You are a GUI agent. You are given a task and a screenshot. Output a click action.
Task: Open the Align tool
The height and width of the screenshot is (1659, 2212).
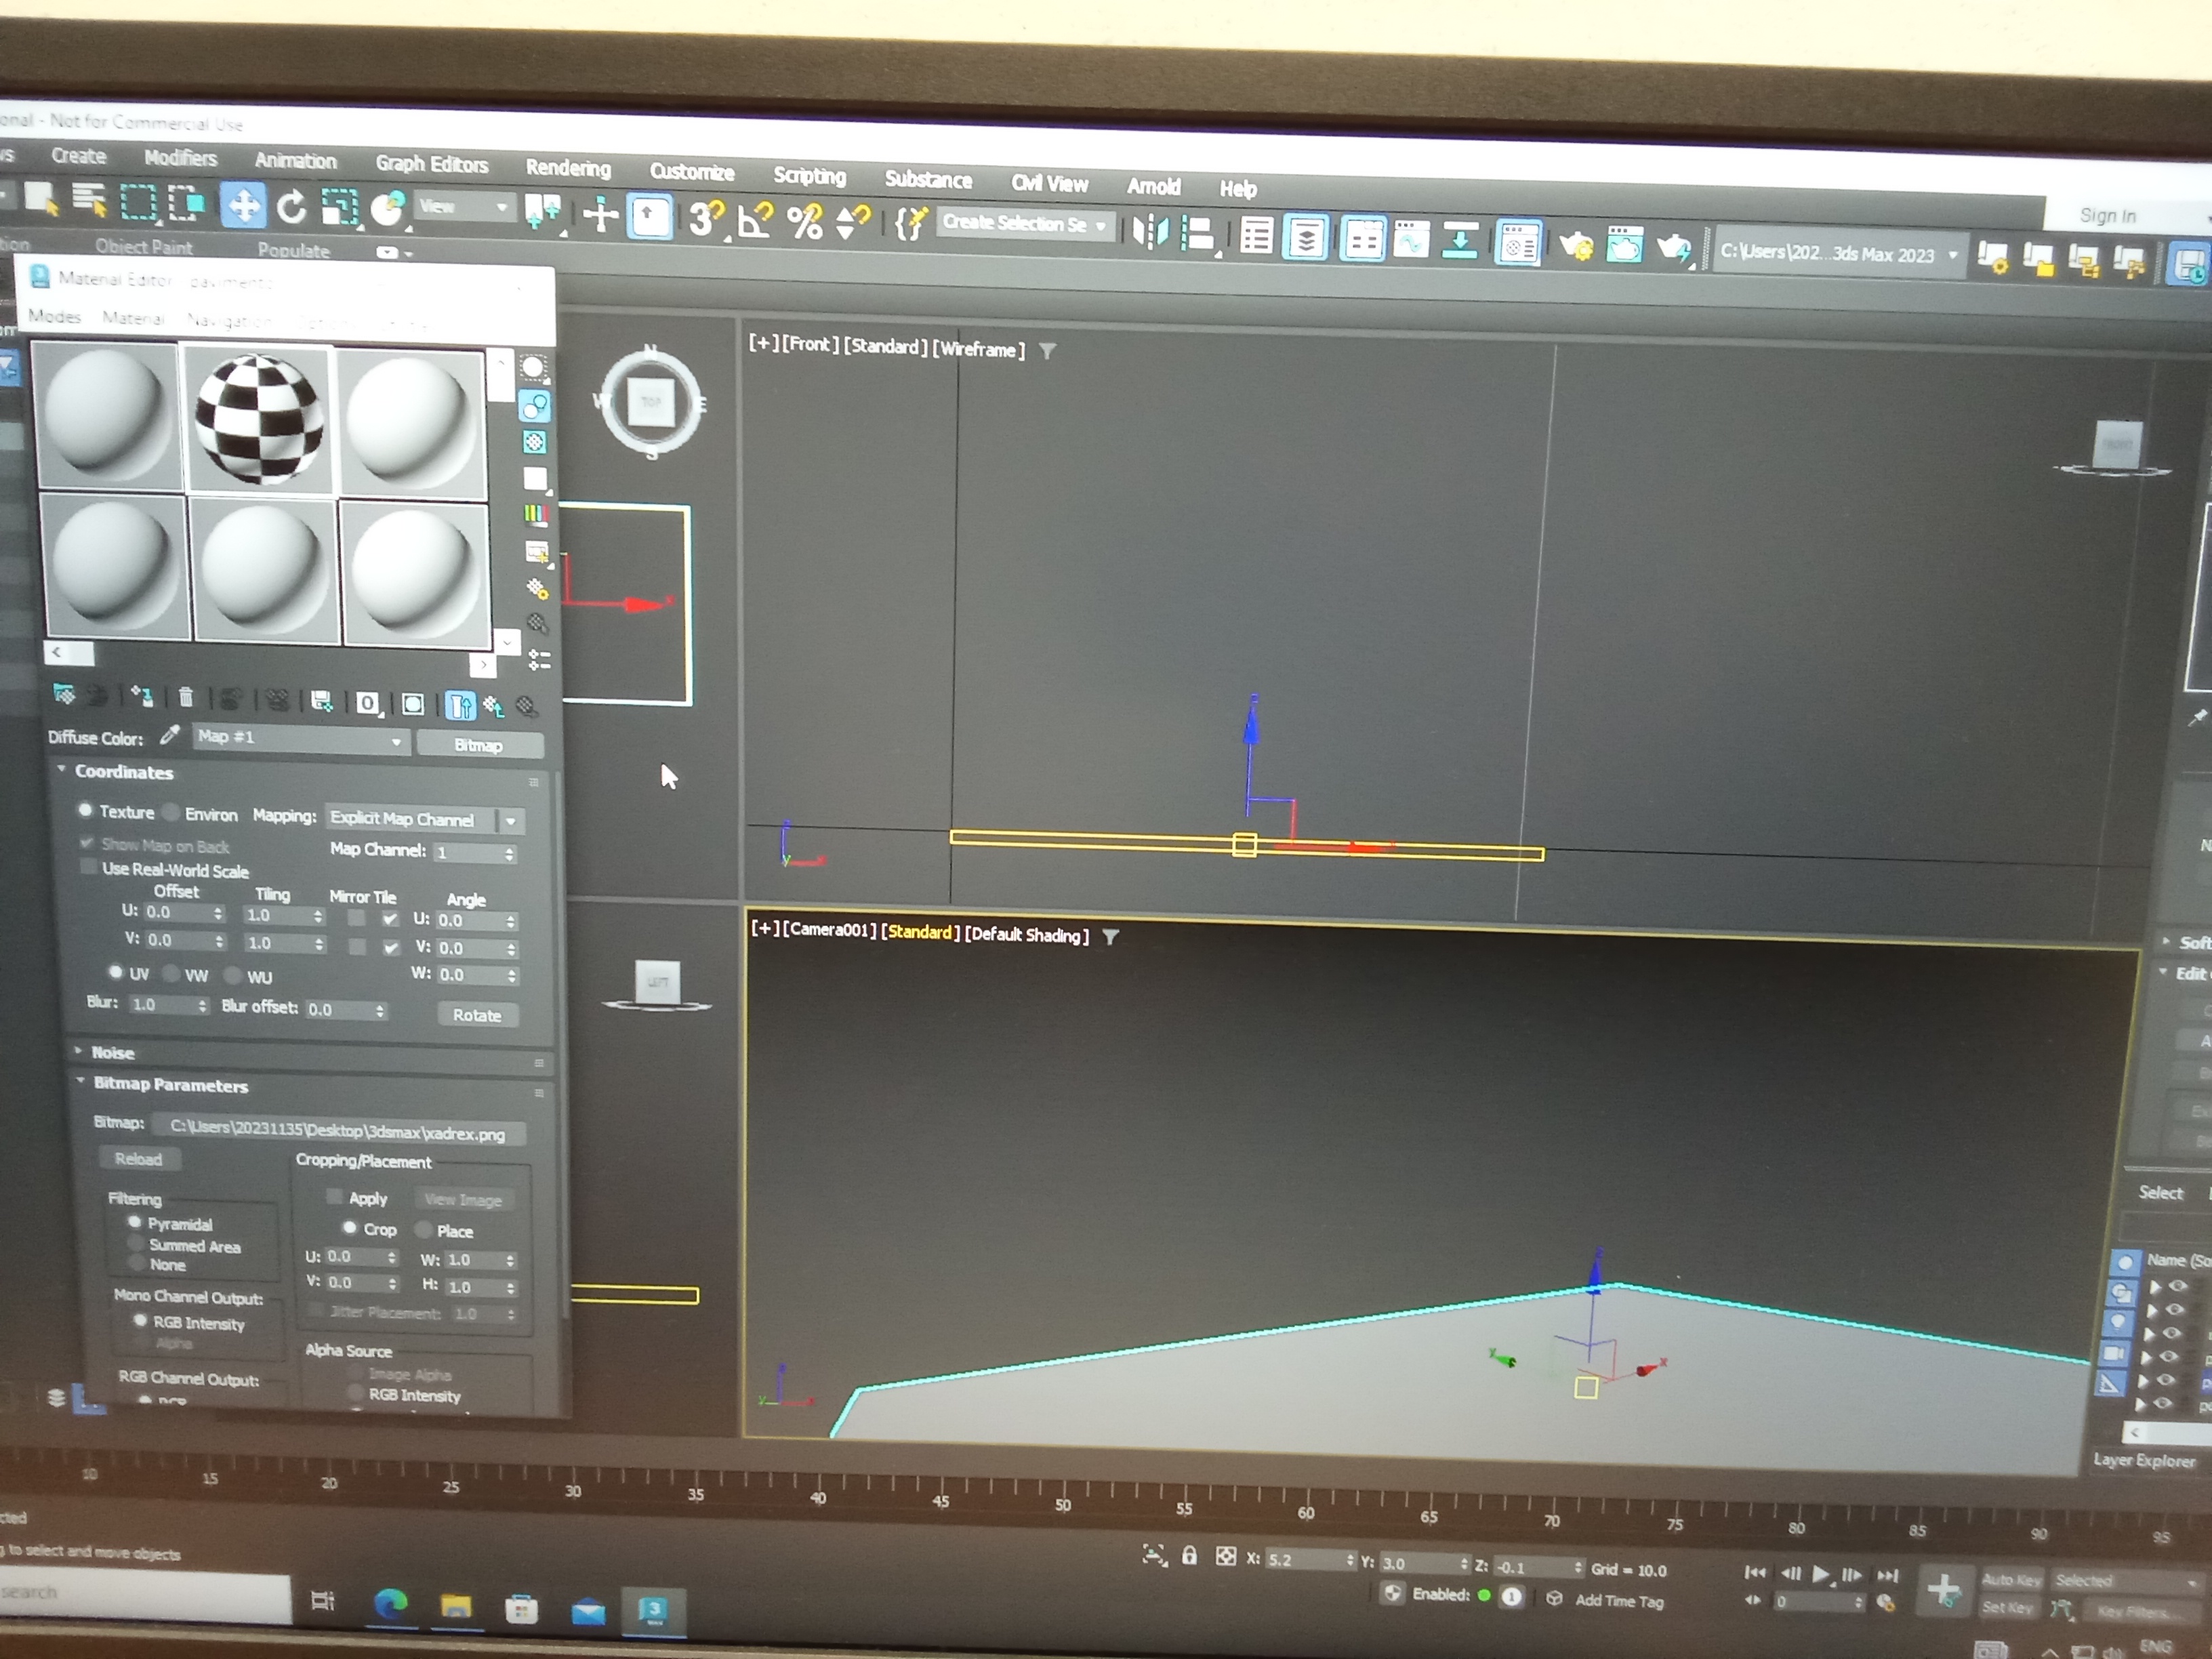[1198, 234]
